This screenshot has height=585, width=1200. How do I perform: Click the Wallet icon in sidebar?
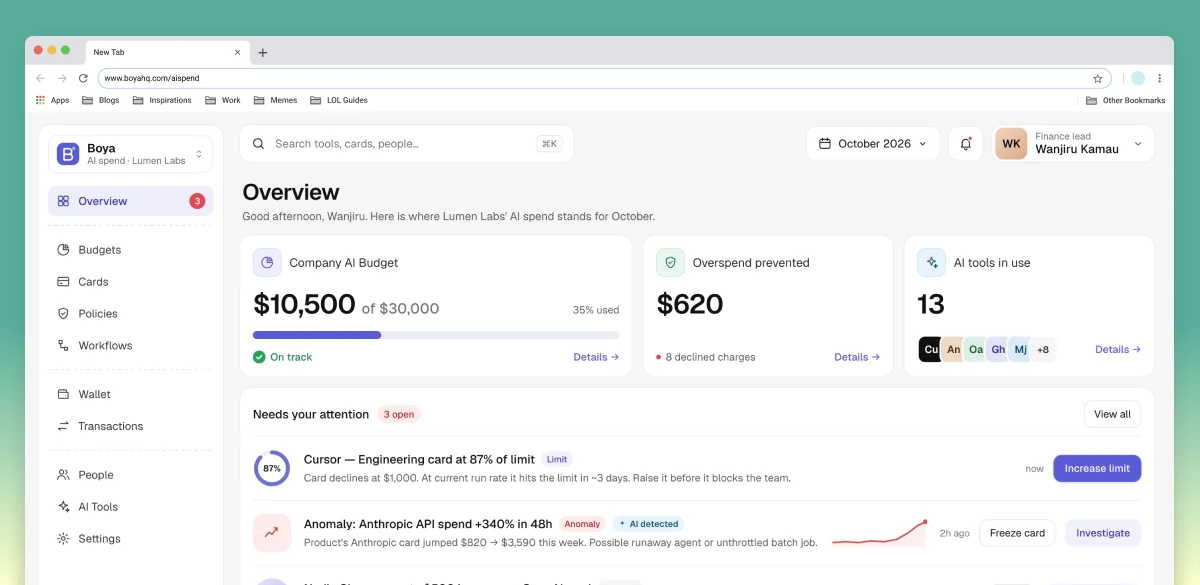click(63, 394)
